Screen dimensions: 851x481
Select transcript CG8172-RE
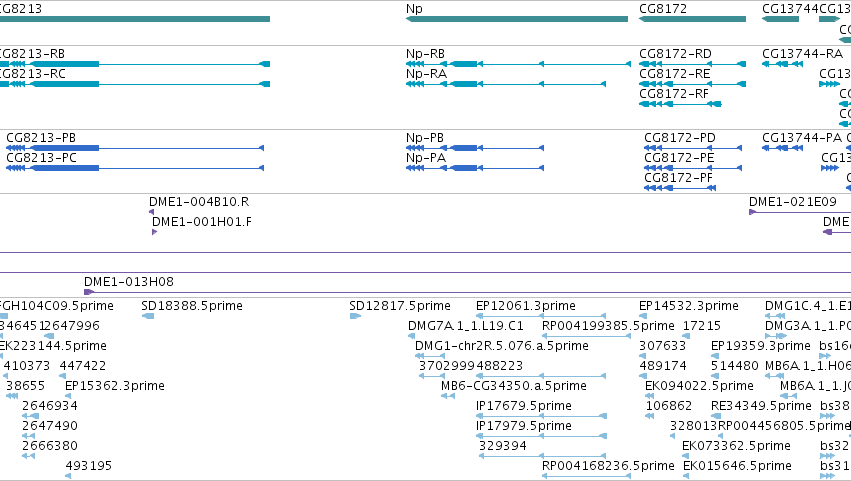click(x=692, y=84)
